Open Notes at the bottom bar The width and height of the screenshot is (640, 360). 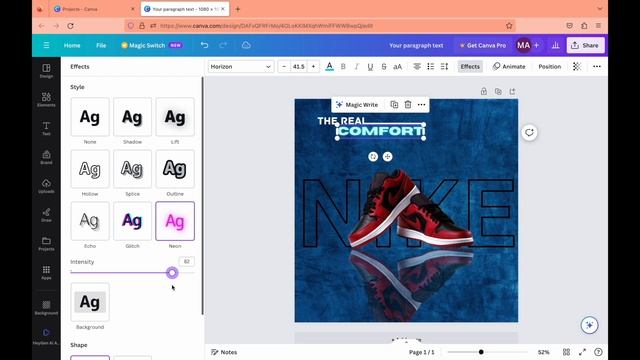224,352
